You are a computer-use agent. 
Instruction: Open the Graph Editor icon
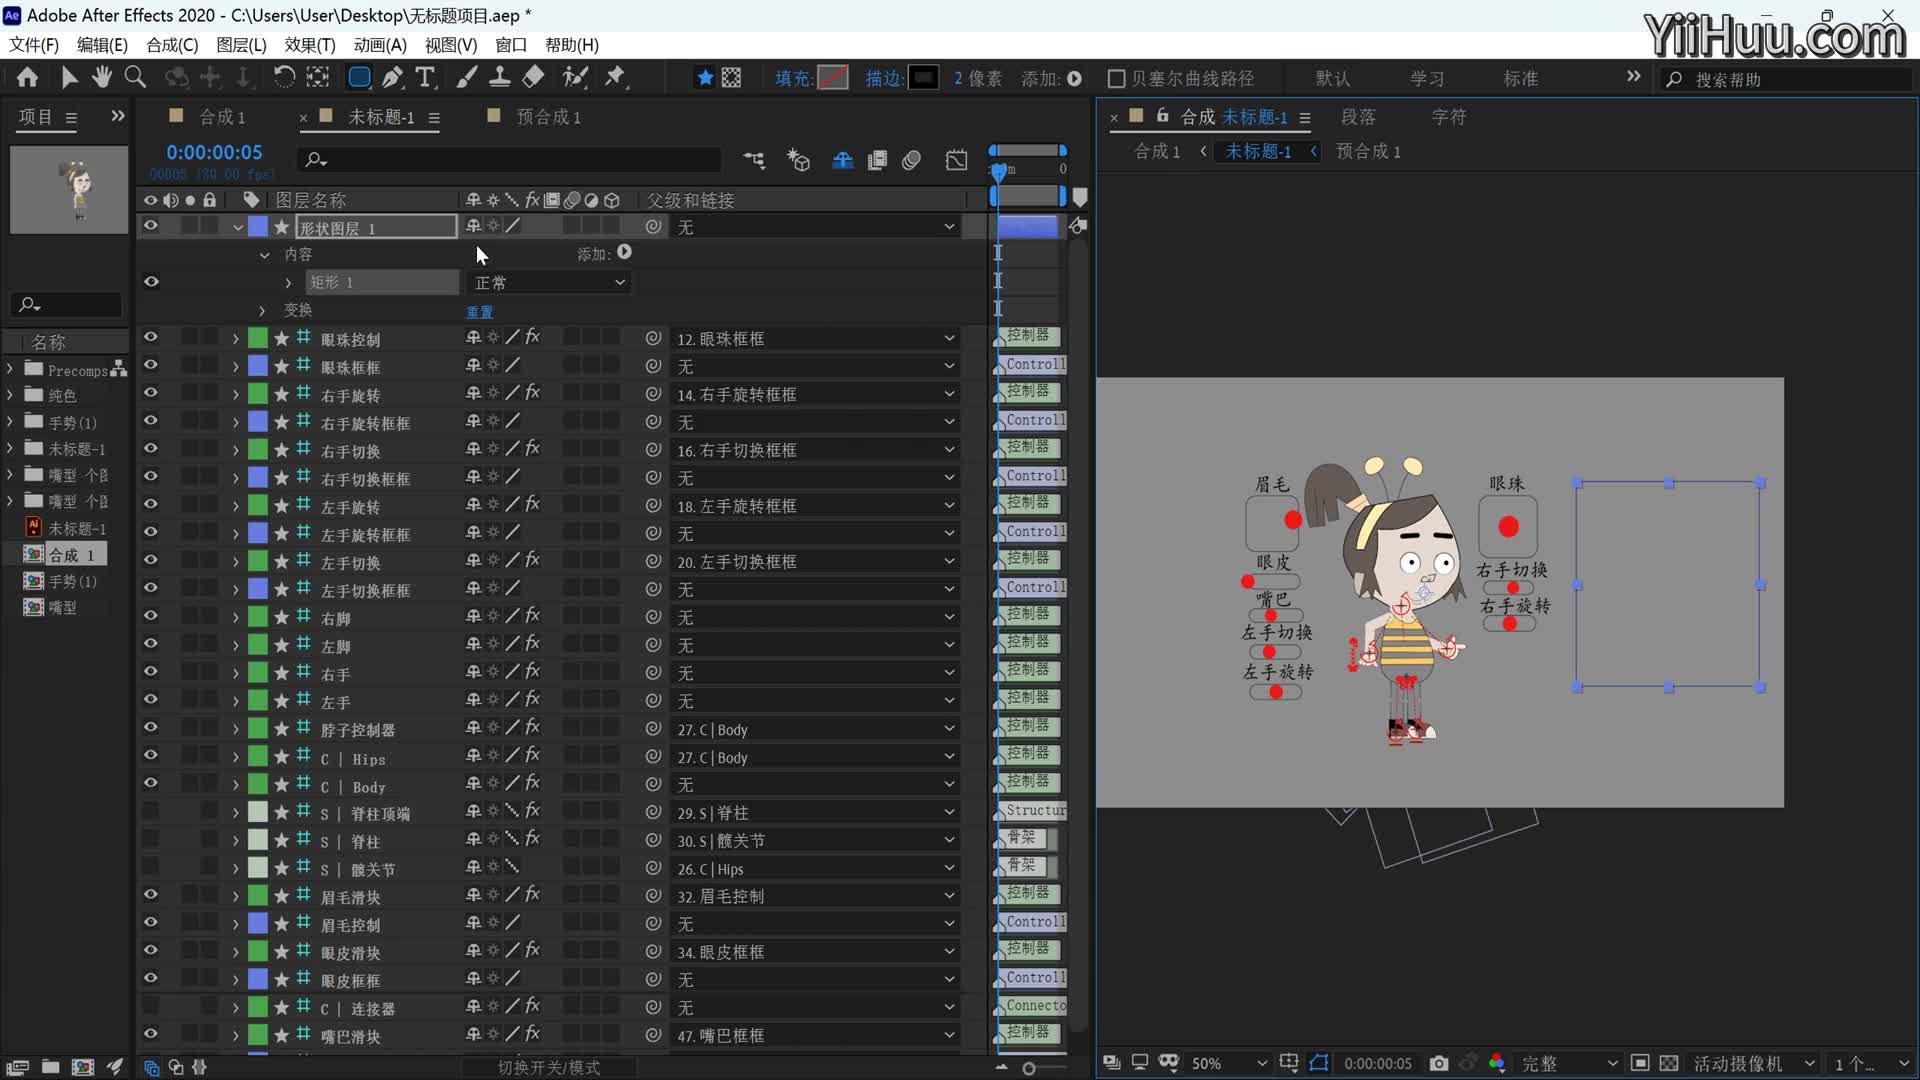(957, 160)
